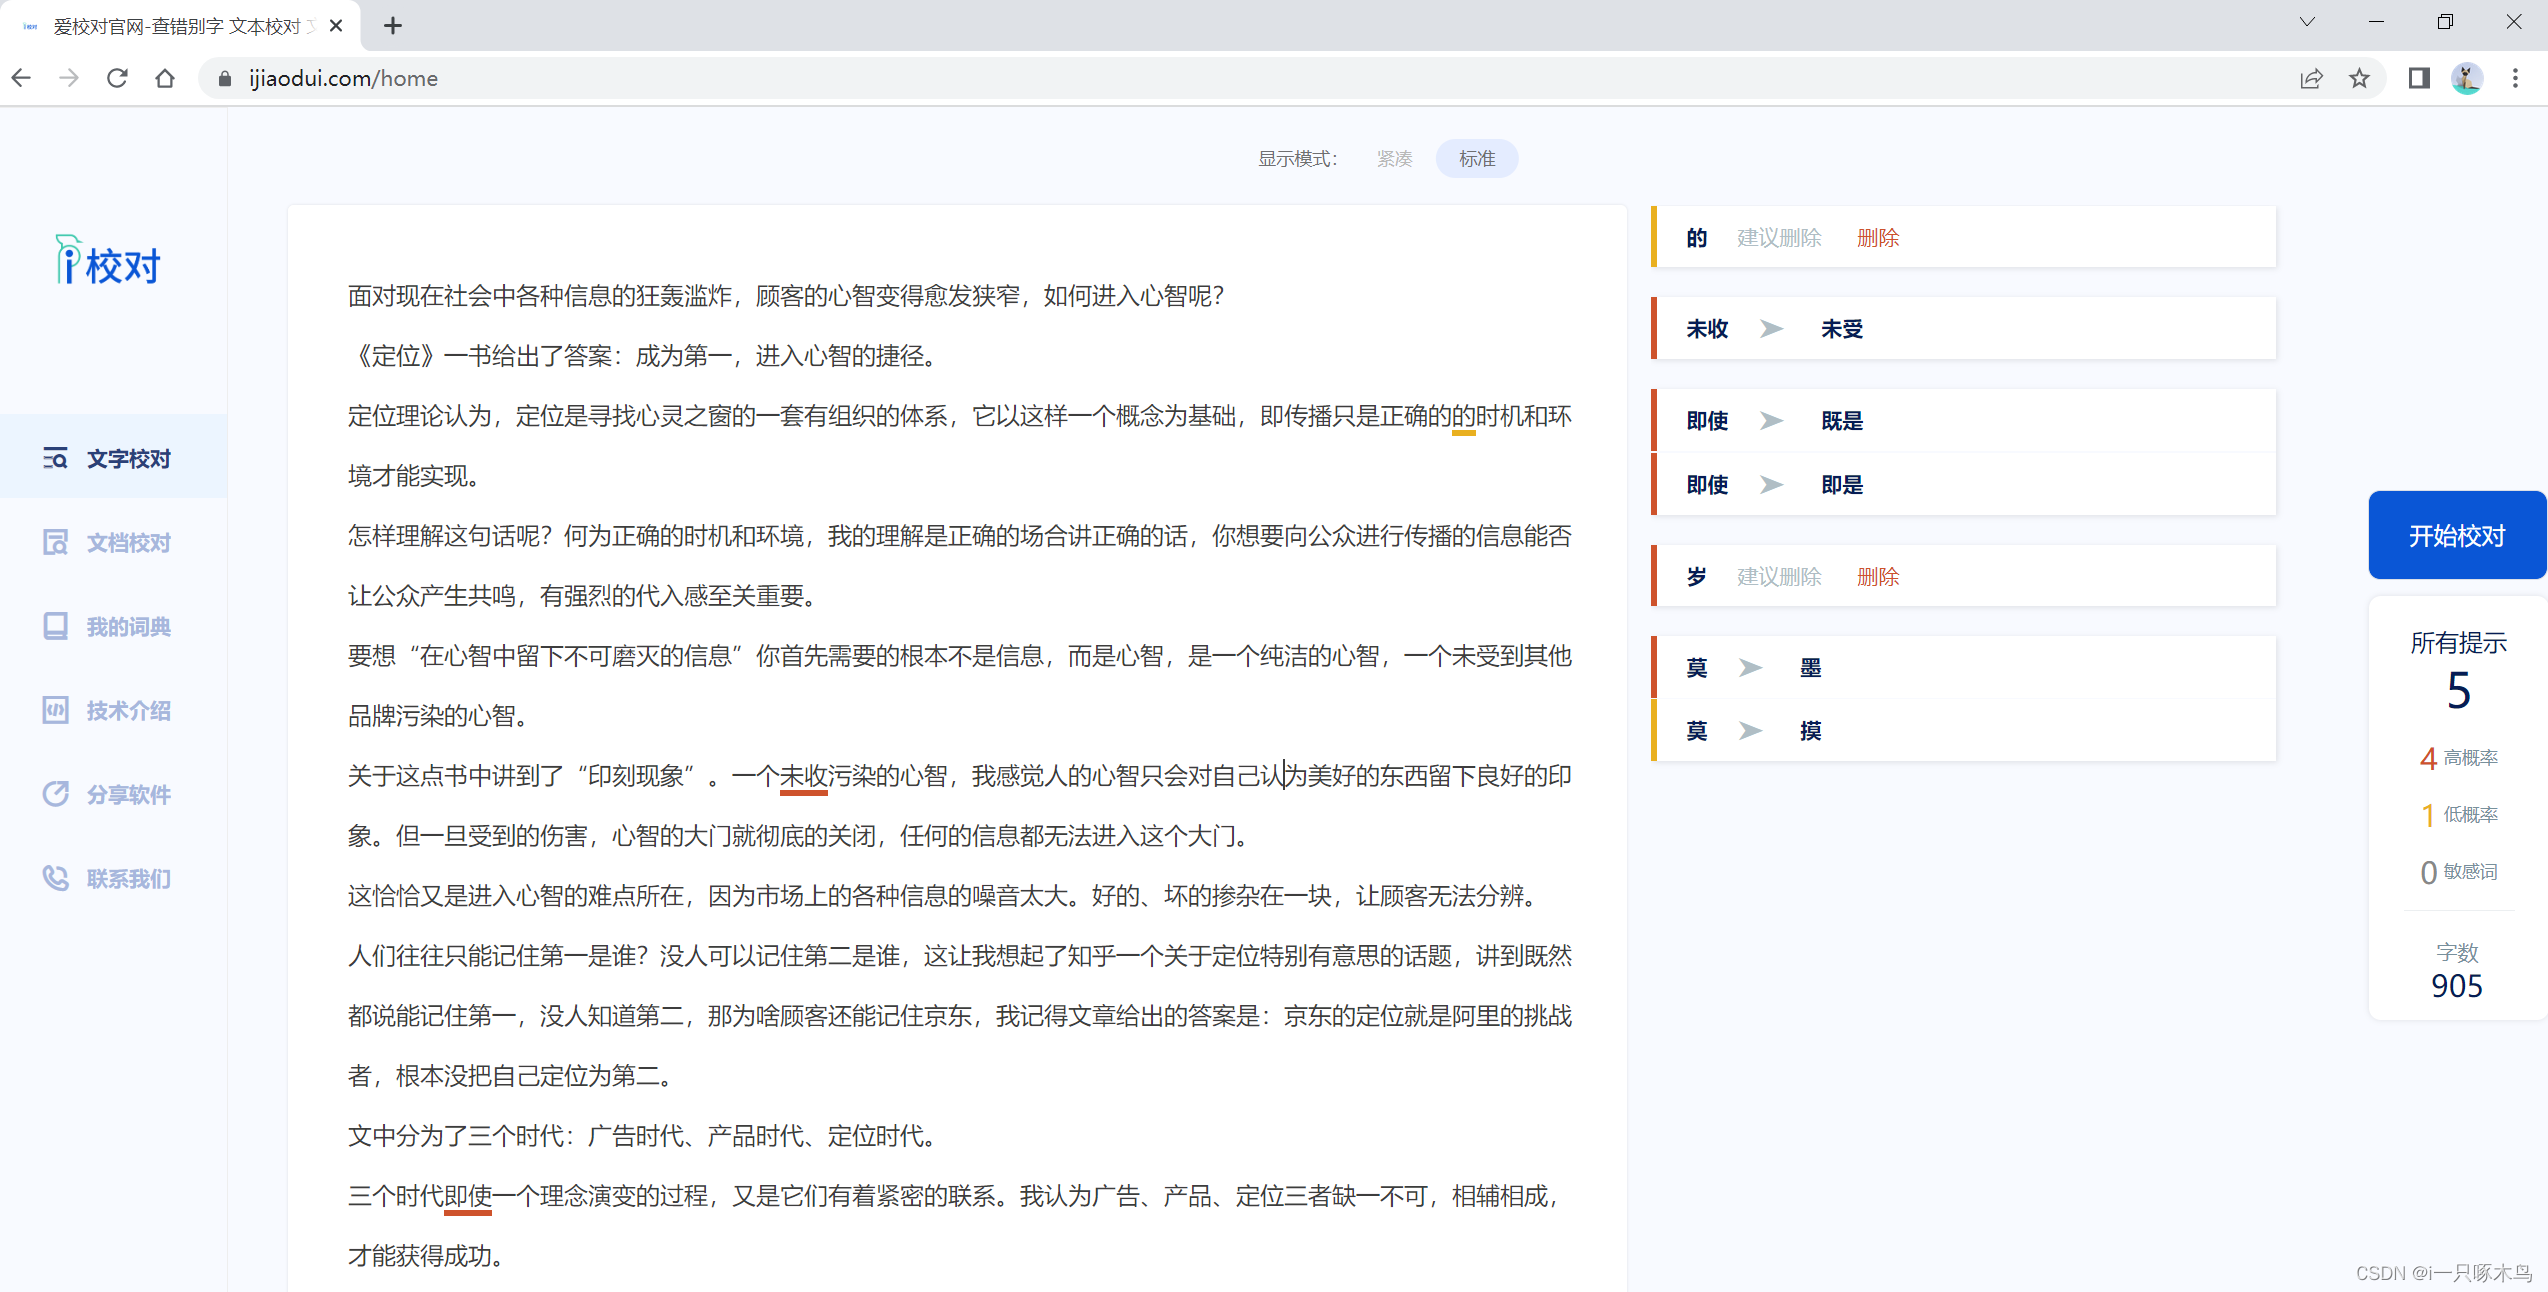Click the 文字校对 sidebar icon

[x=55, y=459]
